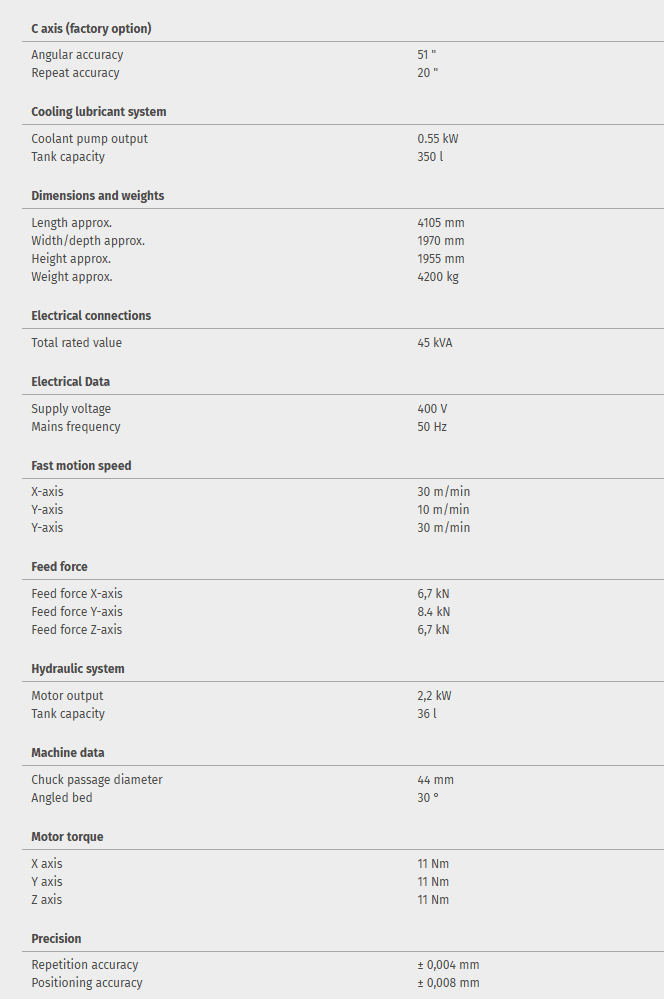This screenshot has height=999, width=664.
Task: Select the Electrical connections heading
Action: pos(91,316)
